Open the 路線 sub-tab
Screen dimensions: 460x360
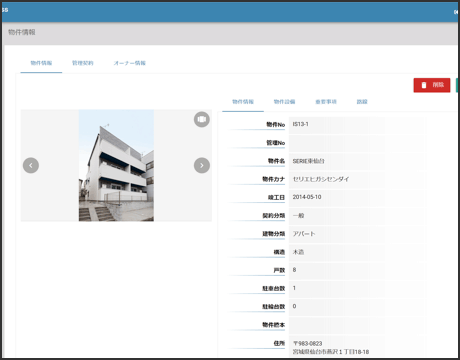coord(362,102)
